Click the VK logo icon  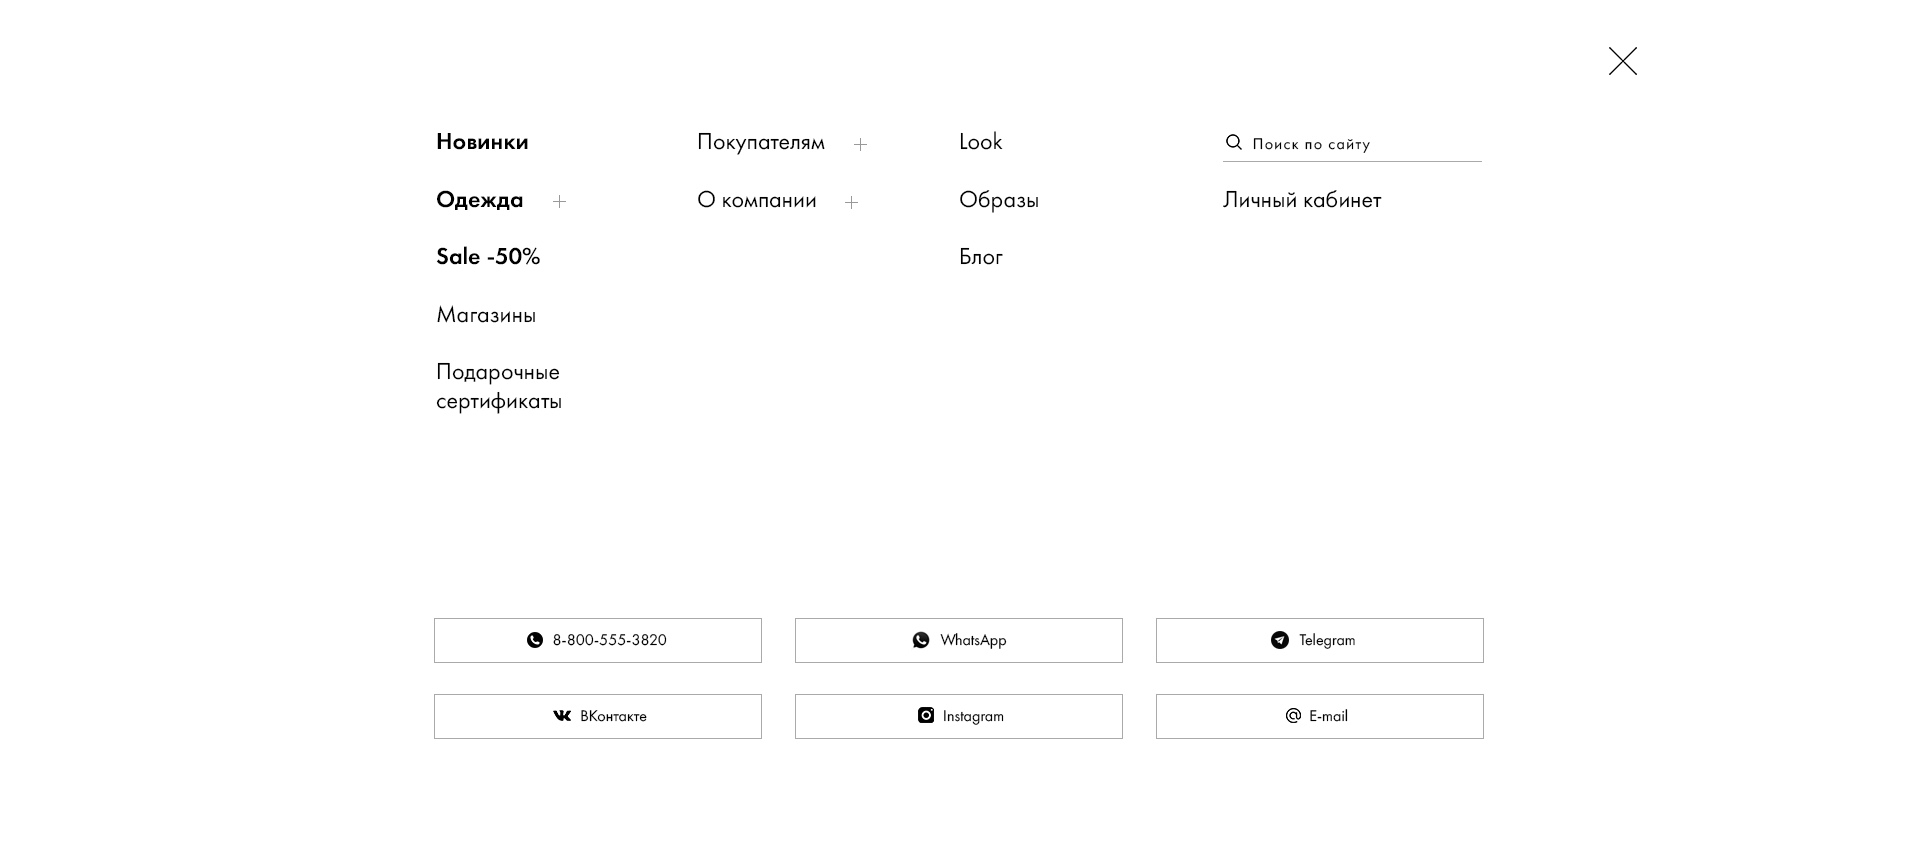tap(562, 716)
